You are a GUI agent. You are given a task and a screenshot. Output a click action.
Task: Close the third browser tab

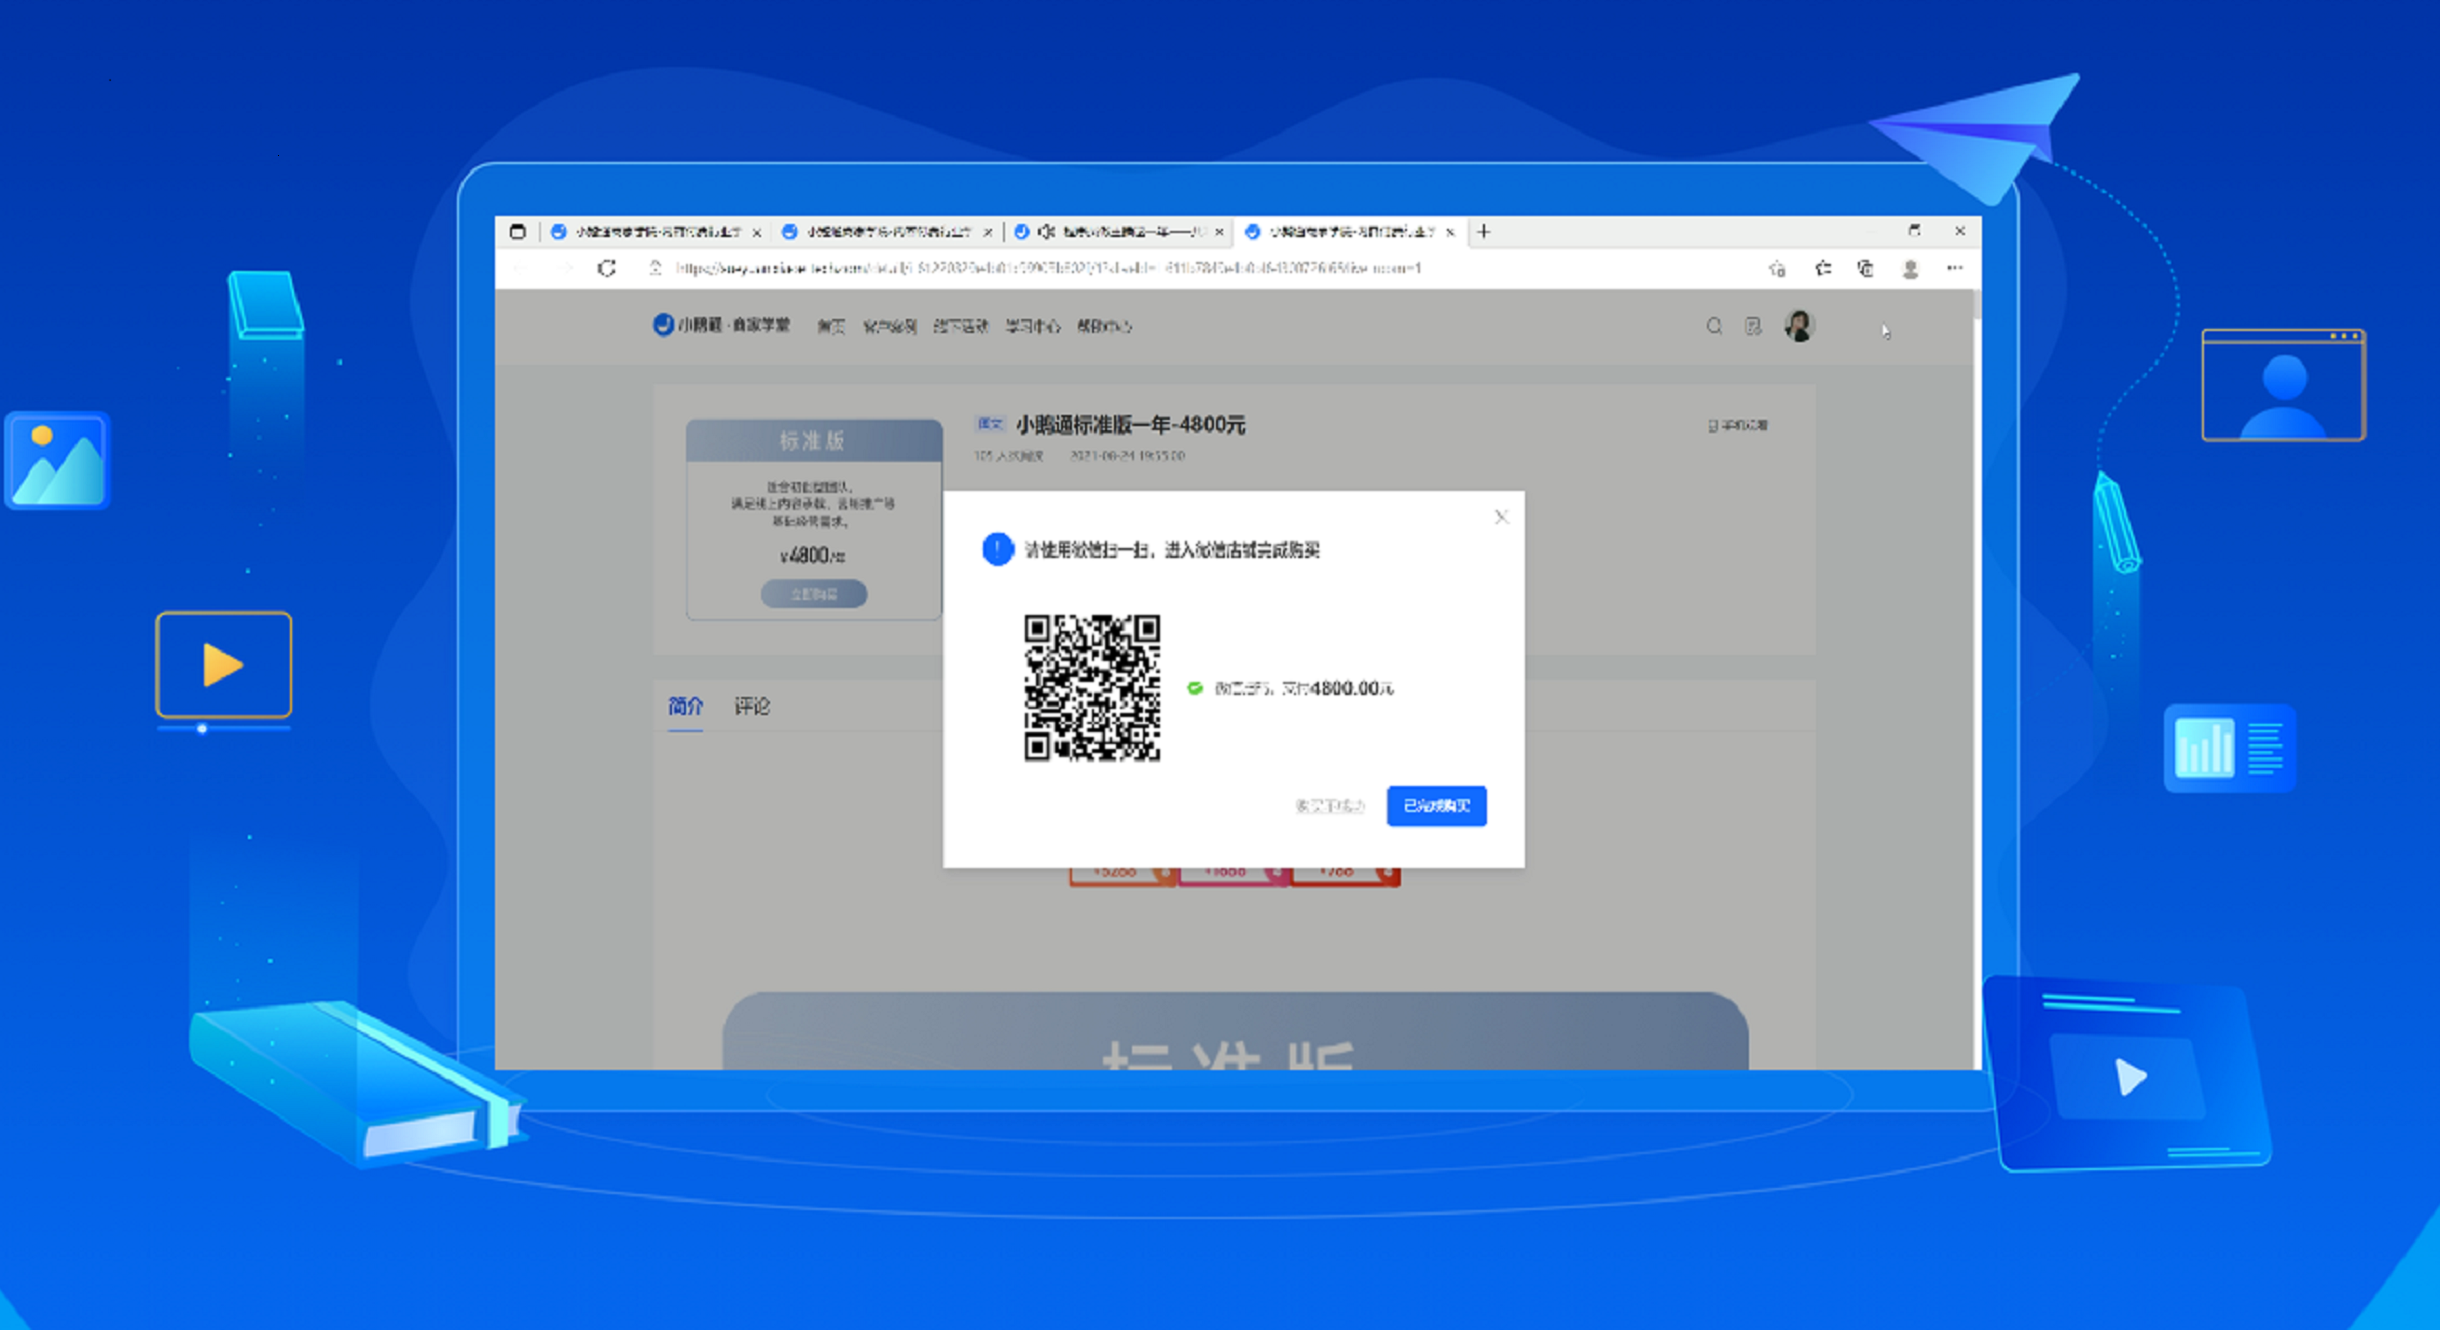point(1219,232)
